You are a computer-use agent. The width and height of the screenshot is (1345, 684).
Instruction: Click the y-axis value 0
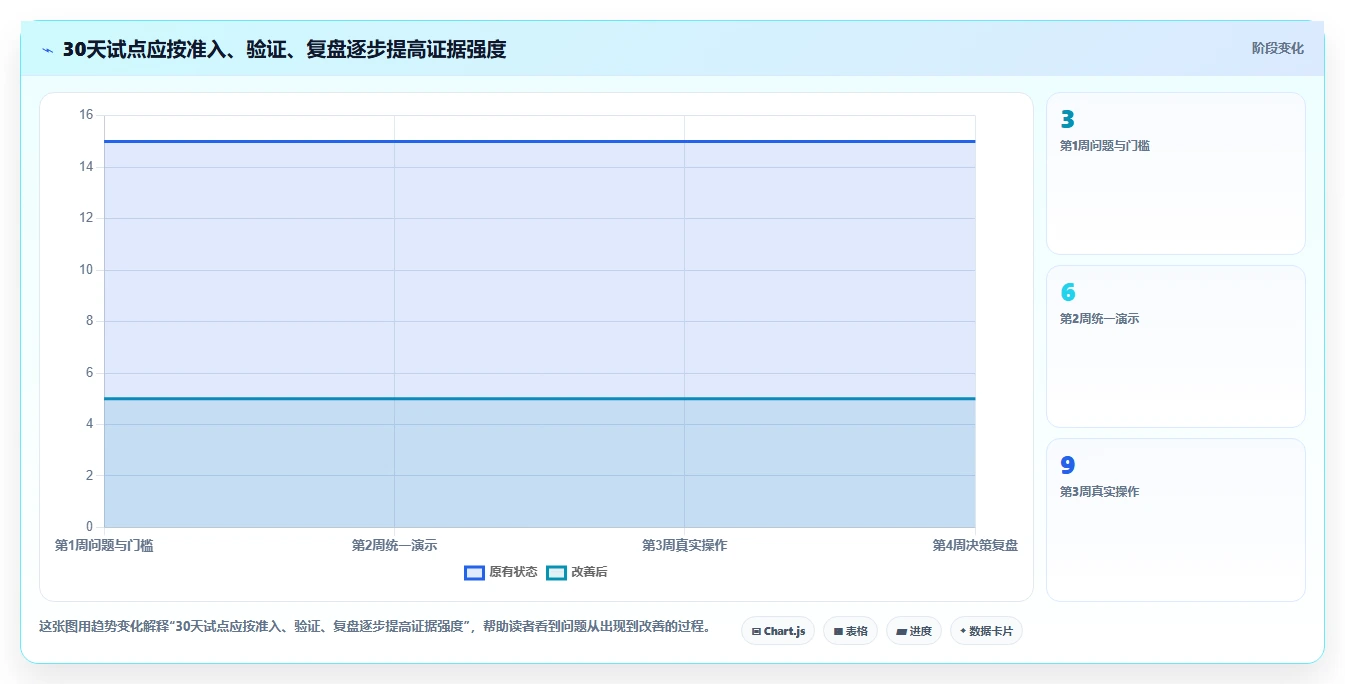[89, 527]
